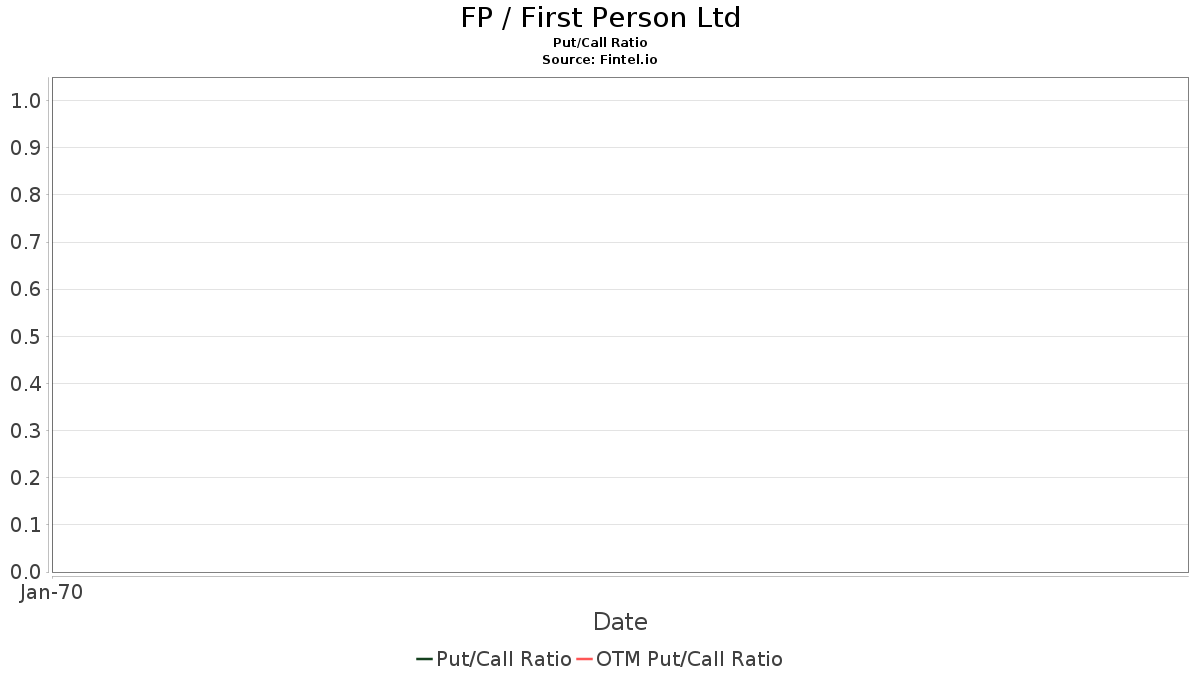The image size is (1200, 675).
Task: Click the chart title FP / First Person Ltd
Action: pos(600,18)
